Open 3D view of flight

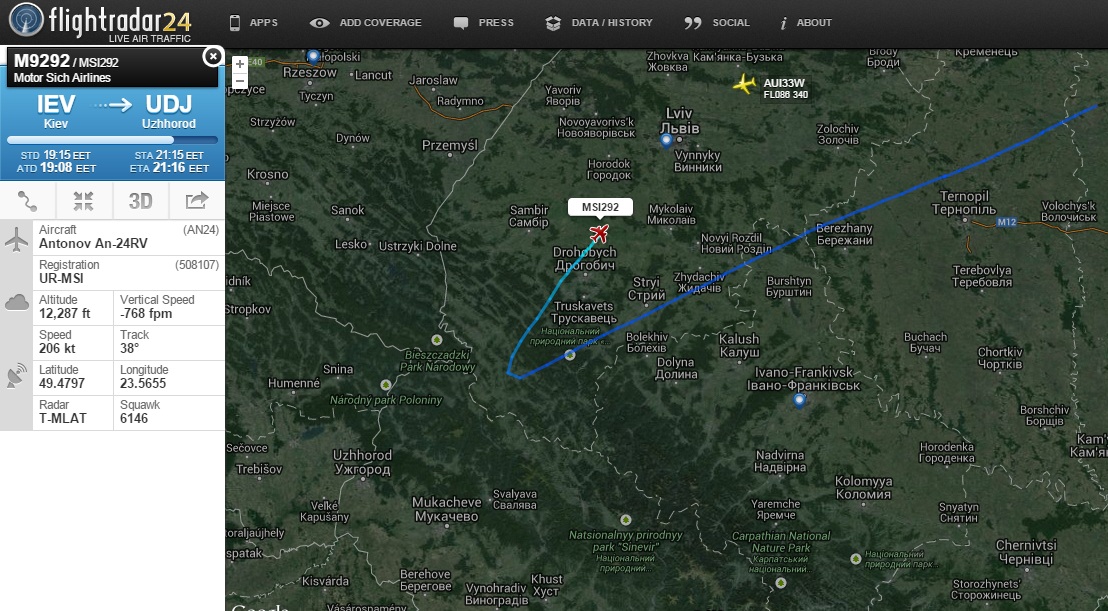140,201
